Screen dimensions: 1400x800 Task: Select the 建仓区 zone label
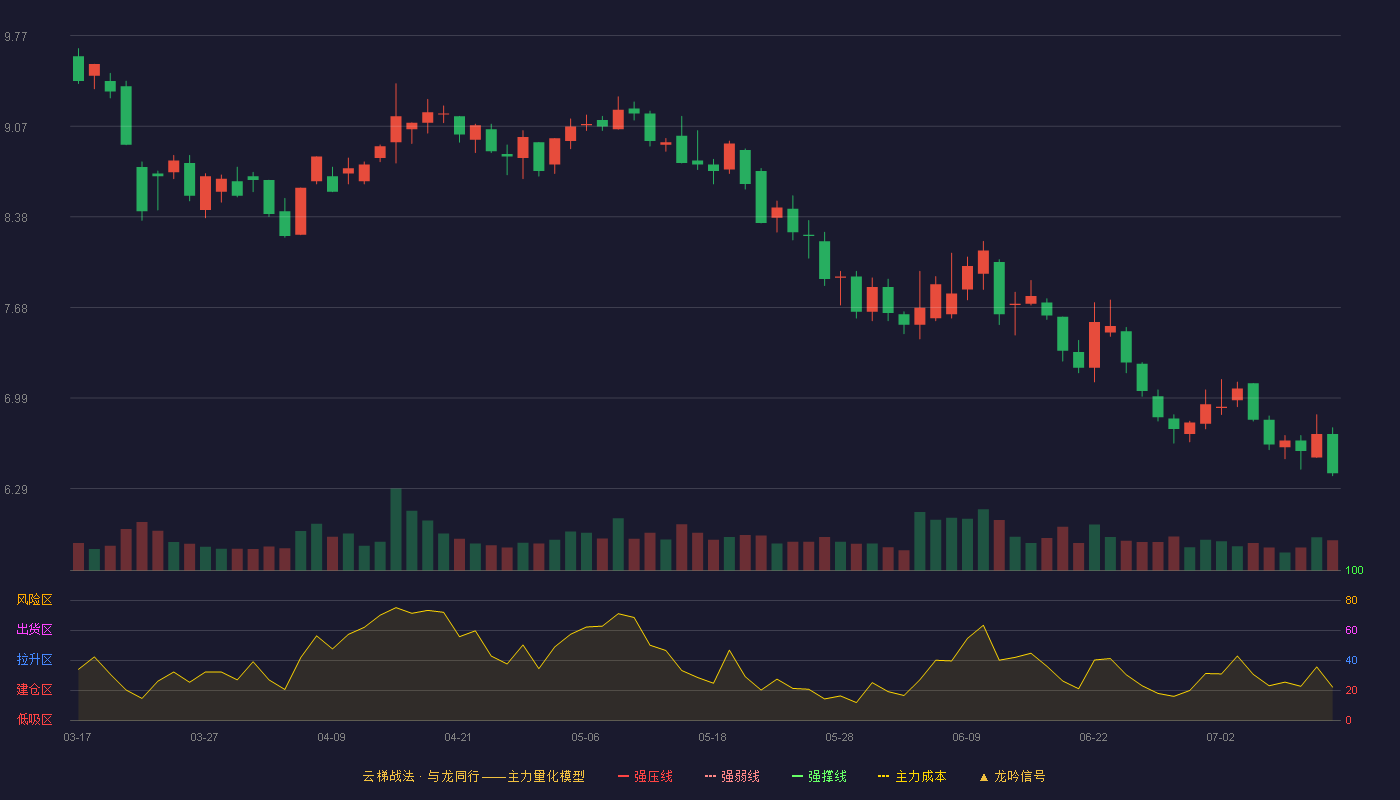pos(34,690)
